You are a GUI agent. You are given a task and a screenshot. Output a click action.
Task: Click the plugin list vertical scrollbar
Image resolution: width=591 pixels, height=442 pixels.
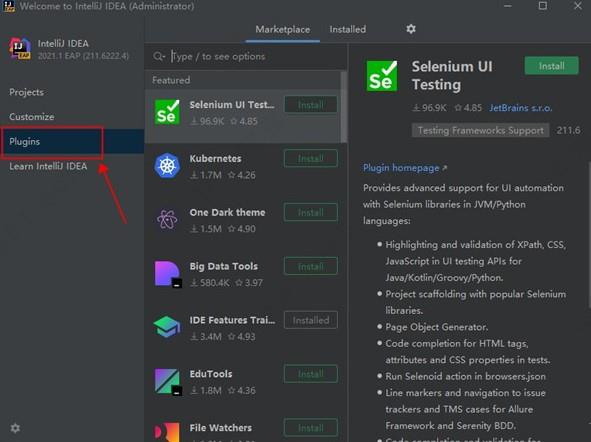coord(344,107)
